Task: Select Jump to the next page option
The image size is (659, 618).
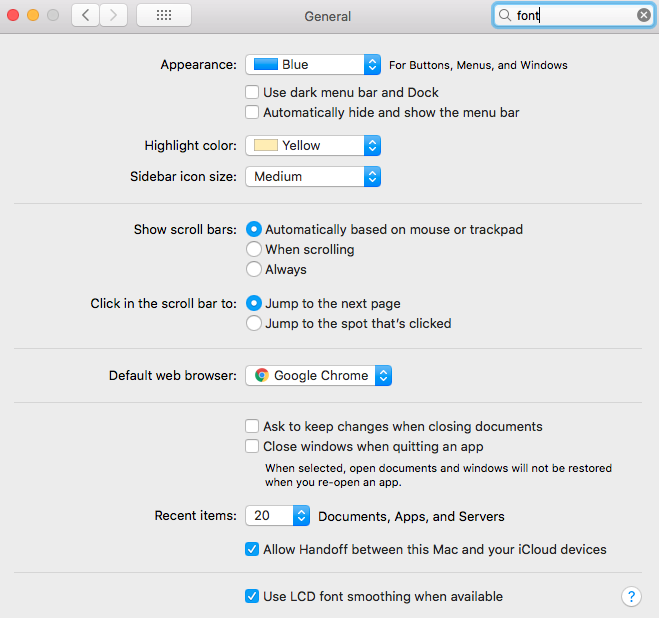Action: 254,303
